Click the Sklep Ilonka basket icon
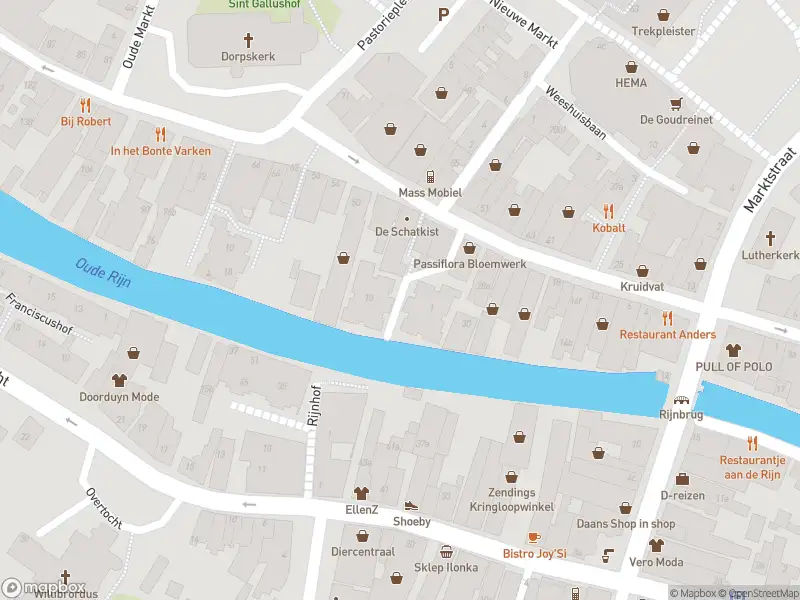The width and height of the screenshot is (800, 600). tap(446, 552)
